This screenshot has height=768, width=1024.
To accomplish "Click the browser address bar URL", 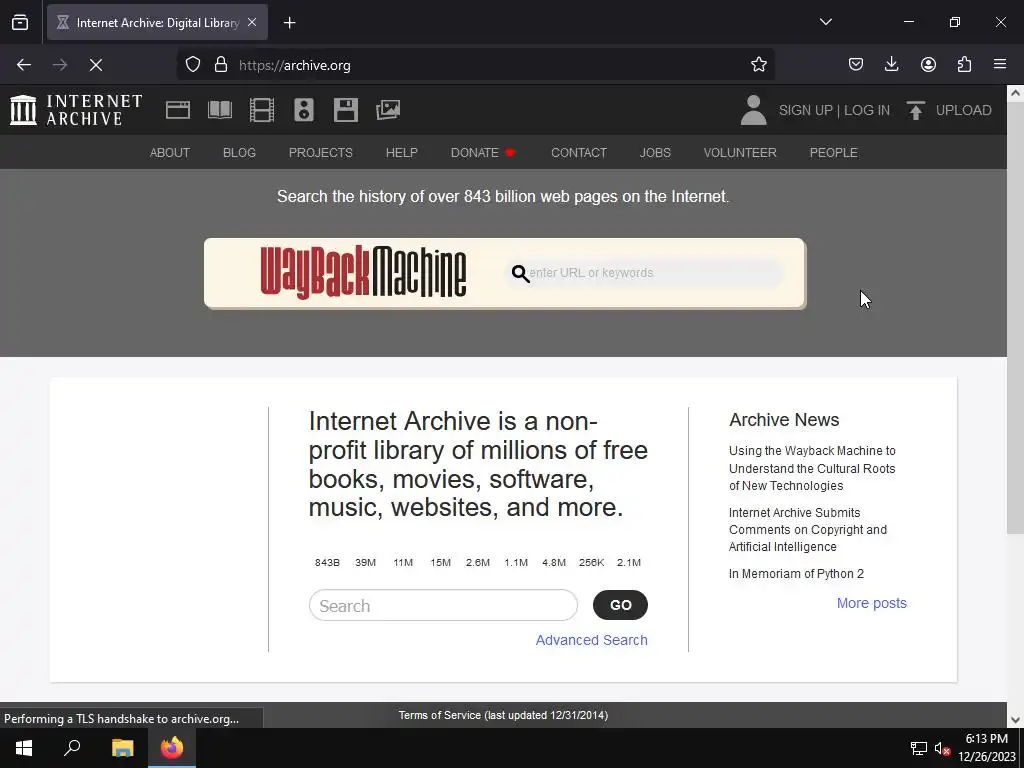I will pos(295,65).
